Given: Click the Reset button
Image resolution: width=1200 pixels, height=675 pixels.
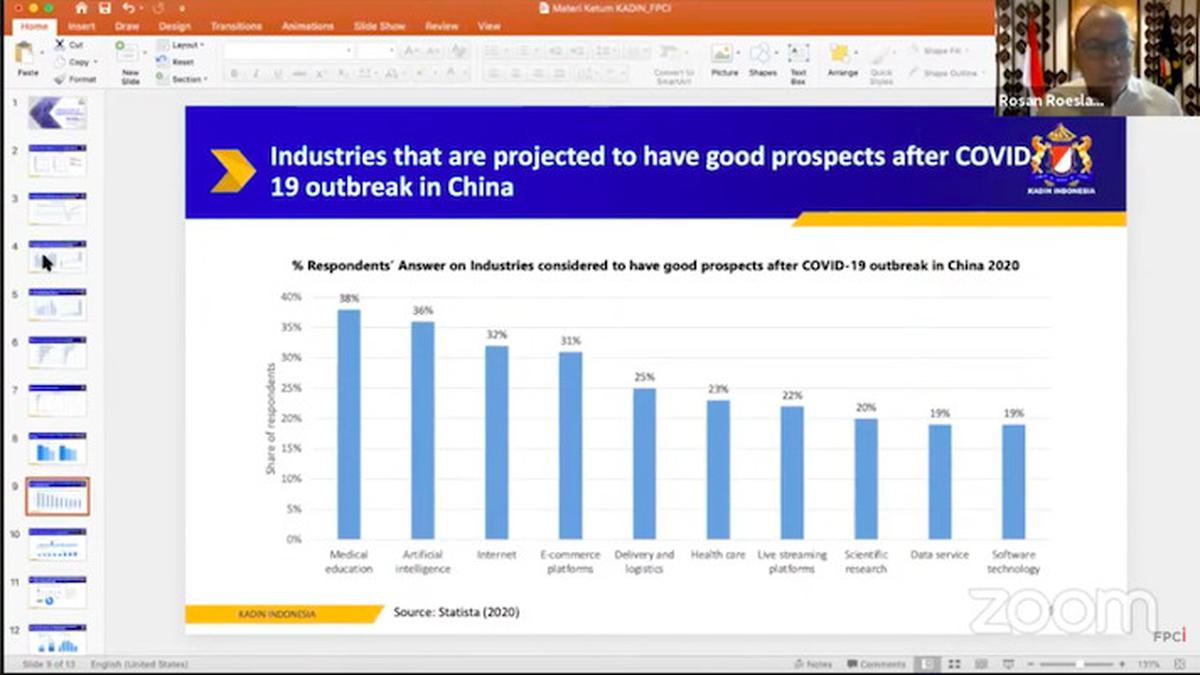Looking at the screenshot, I should pos(181,62).
